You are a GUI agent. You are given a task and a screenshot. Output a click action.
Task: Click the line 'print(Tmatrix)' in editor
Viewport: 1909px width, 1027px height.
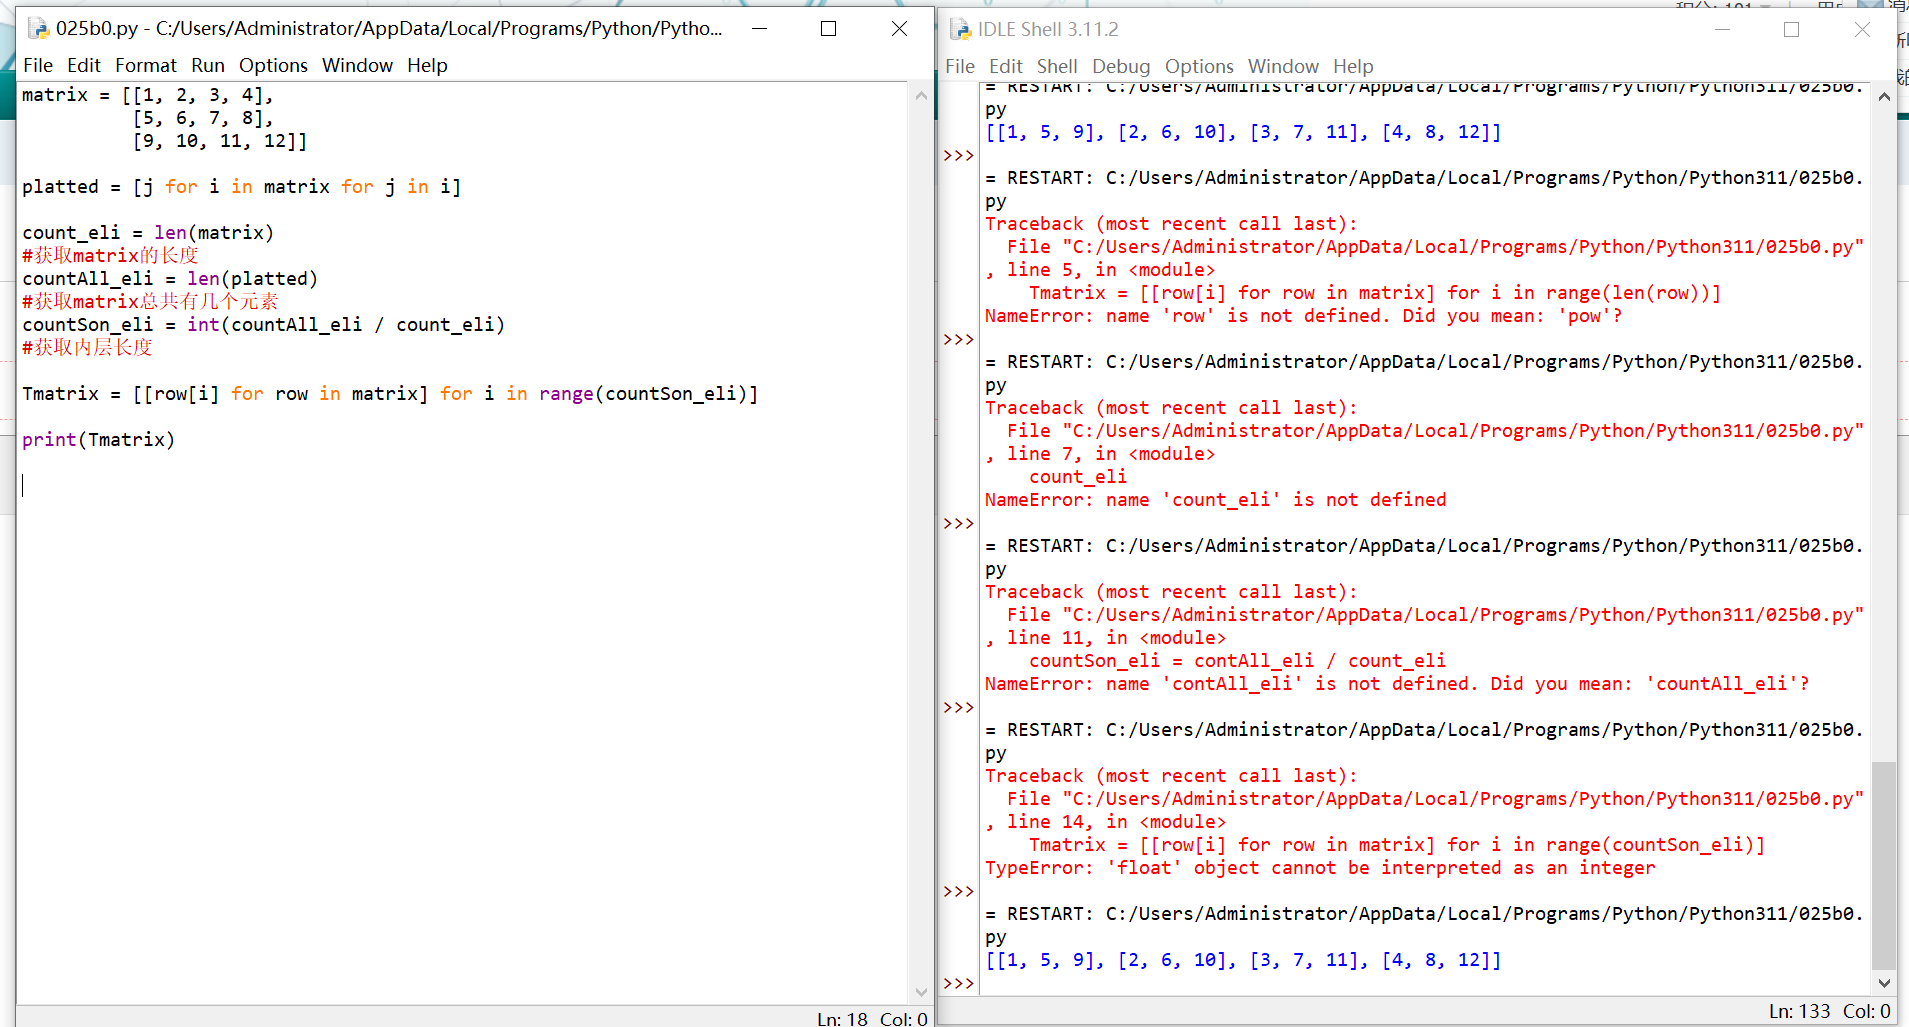pos(98,439)
